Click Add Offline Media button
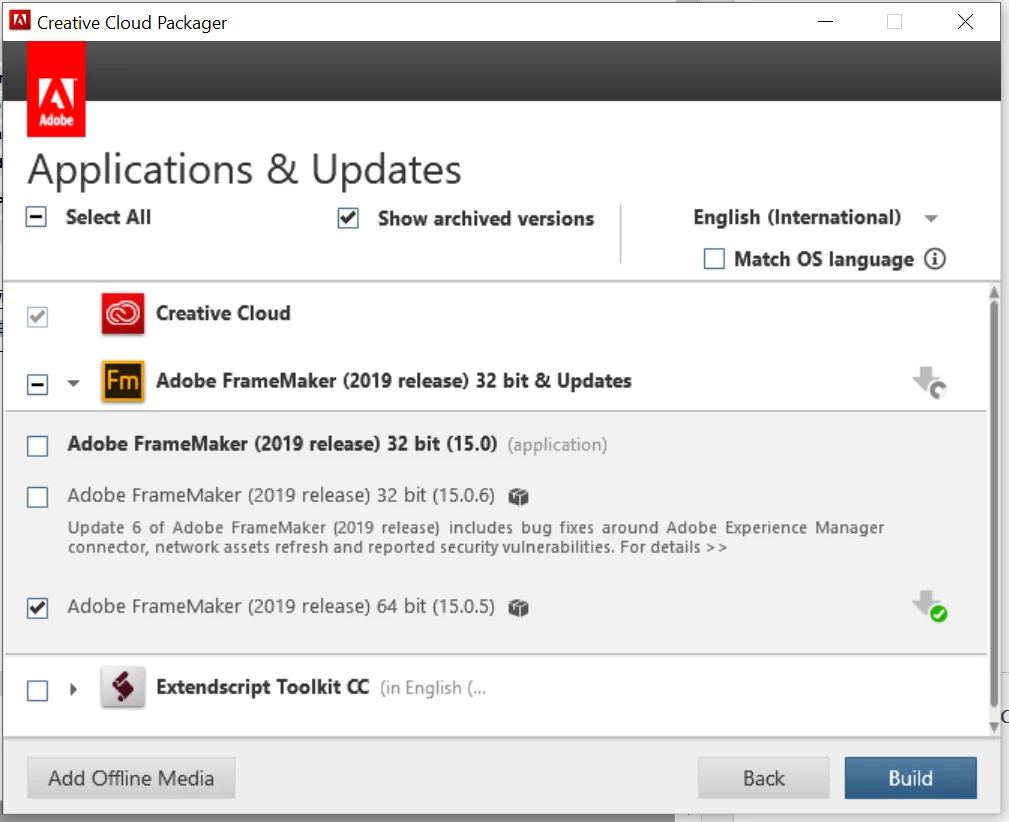The width and height of the screenshot is (1009, 822). (131, 778)
